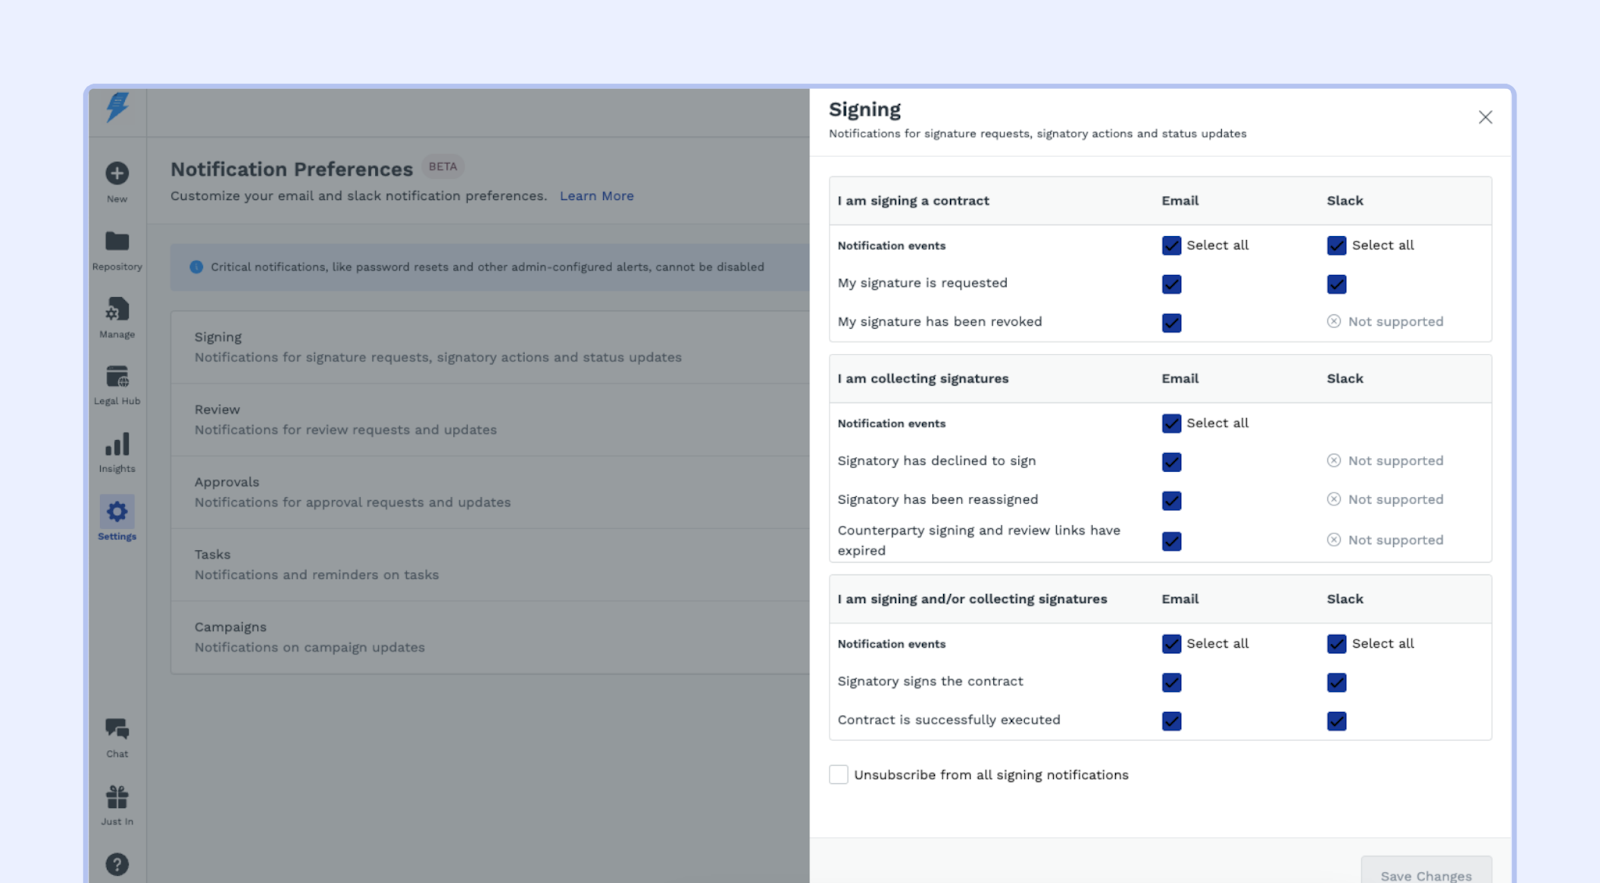Click the help question mark icon
1600x883 pixels.
point(117,864)
